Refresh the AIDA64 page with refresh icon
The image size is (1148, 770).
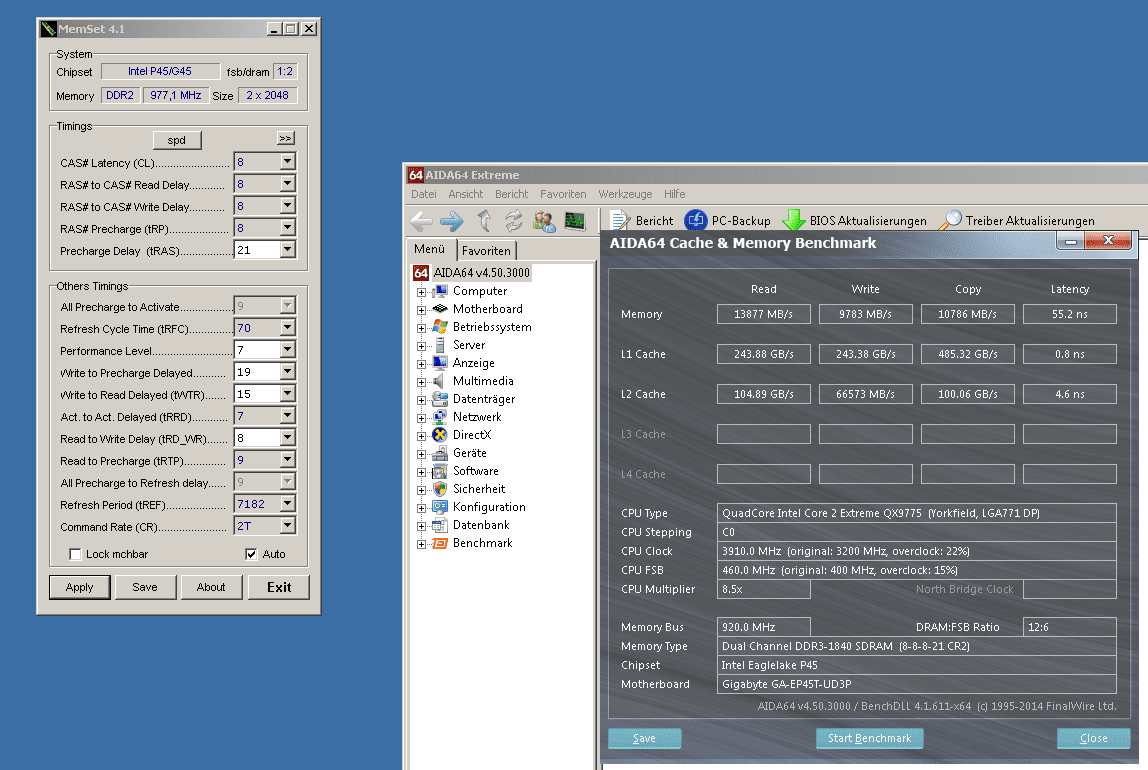(x=513, y=220)
